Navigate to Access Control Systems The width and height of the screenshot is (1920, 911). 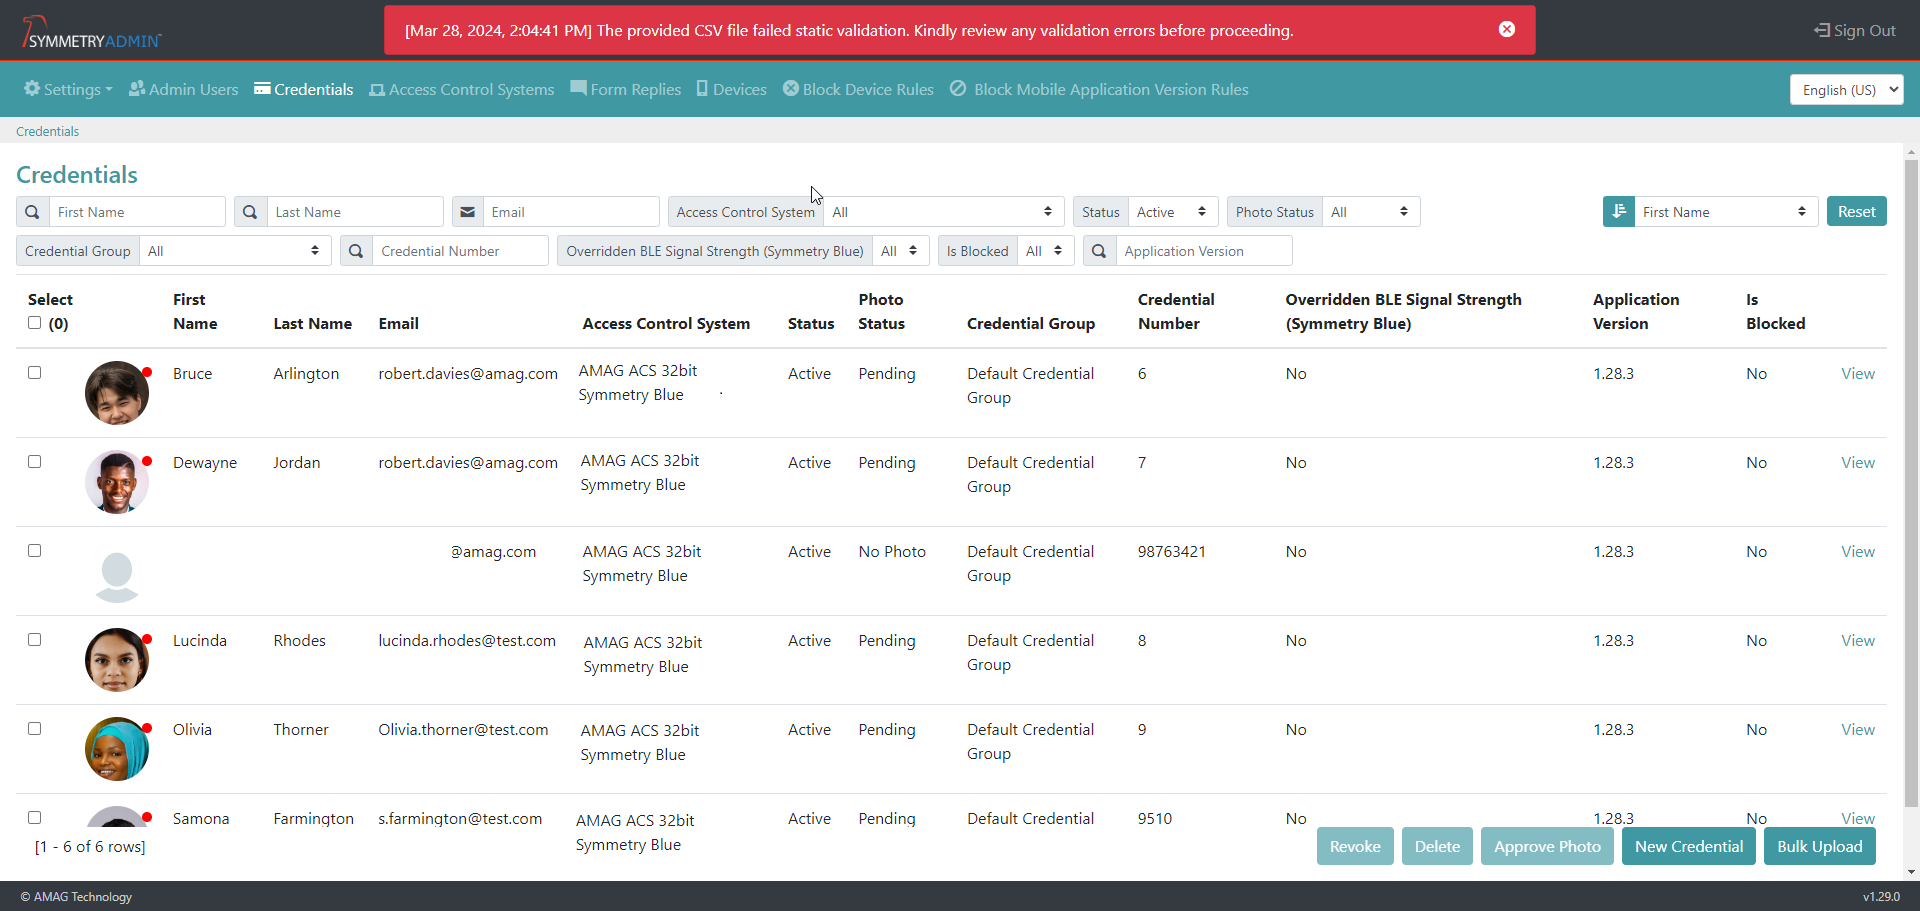point(462,89)
